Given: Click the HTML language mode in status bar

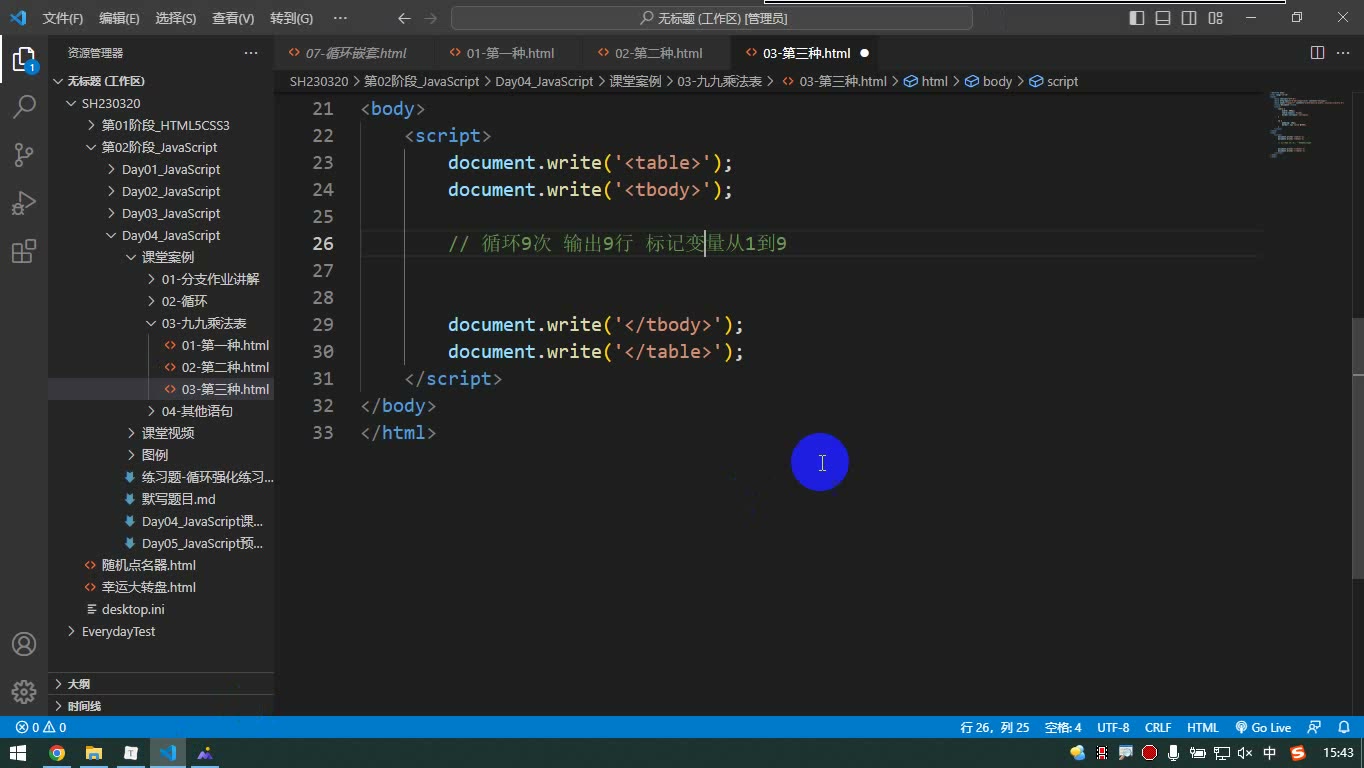Looking at the screenshot, I should coord(1202,728).
